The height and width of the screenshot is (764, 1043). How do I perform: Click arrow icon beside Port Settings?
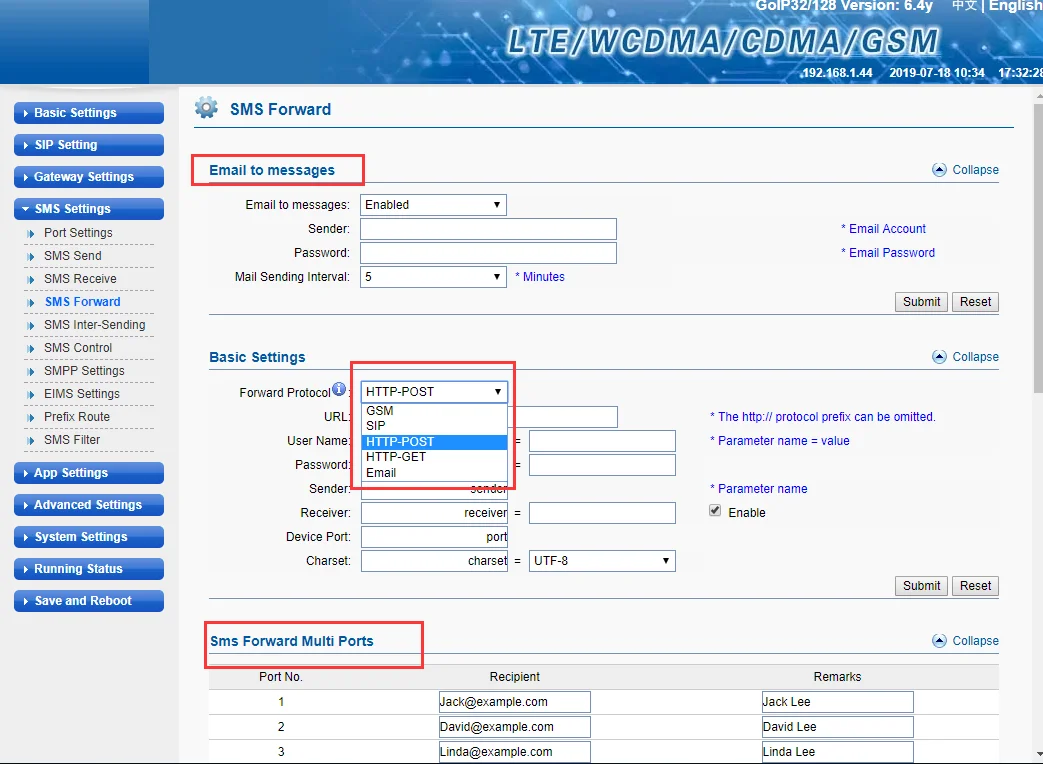(x=31, y=233)
